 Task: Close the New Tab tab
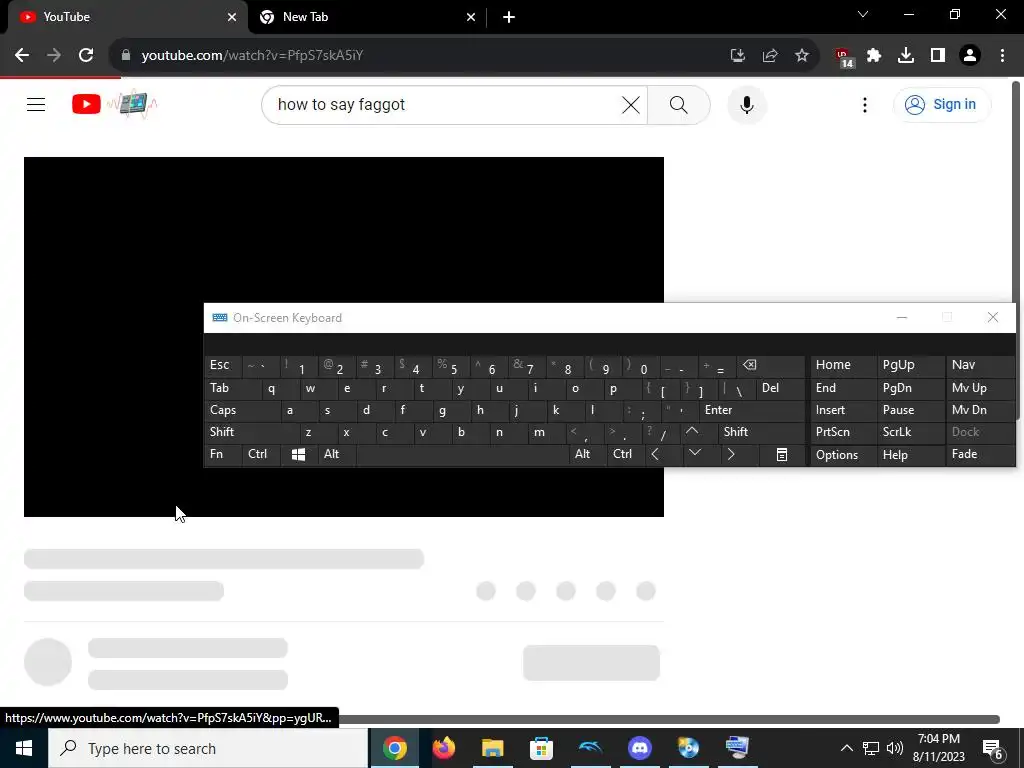point(471,17)
